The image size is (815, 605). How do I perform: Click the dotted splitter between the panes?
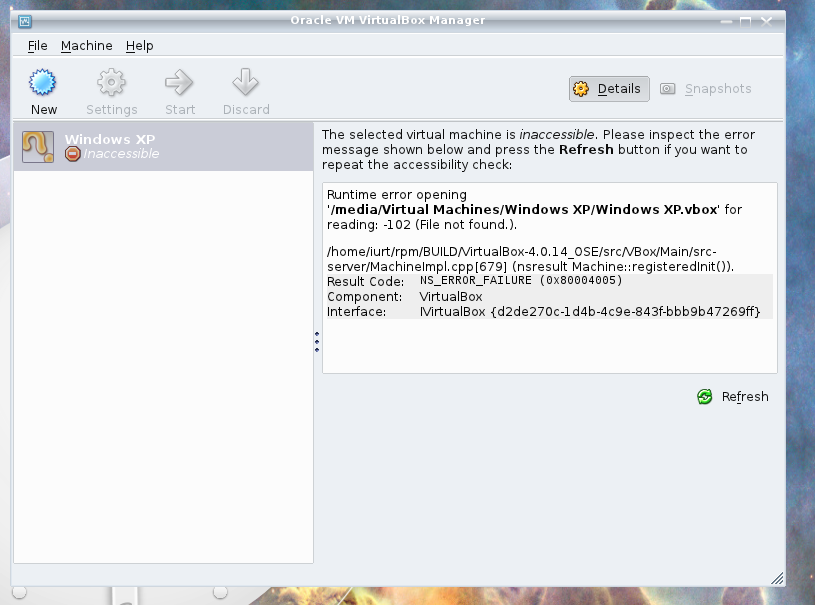[x=317, y=341]
